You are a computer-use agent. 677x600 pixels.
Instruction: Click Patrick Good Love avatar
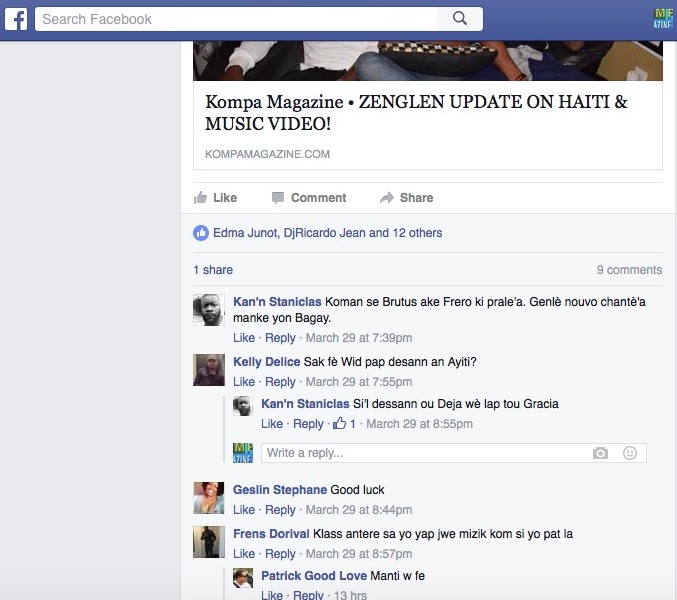243,578
